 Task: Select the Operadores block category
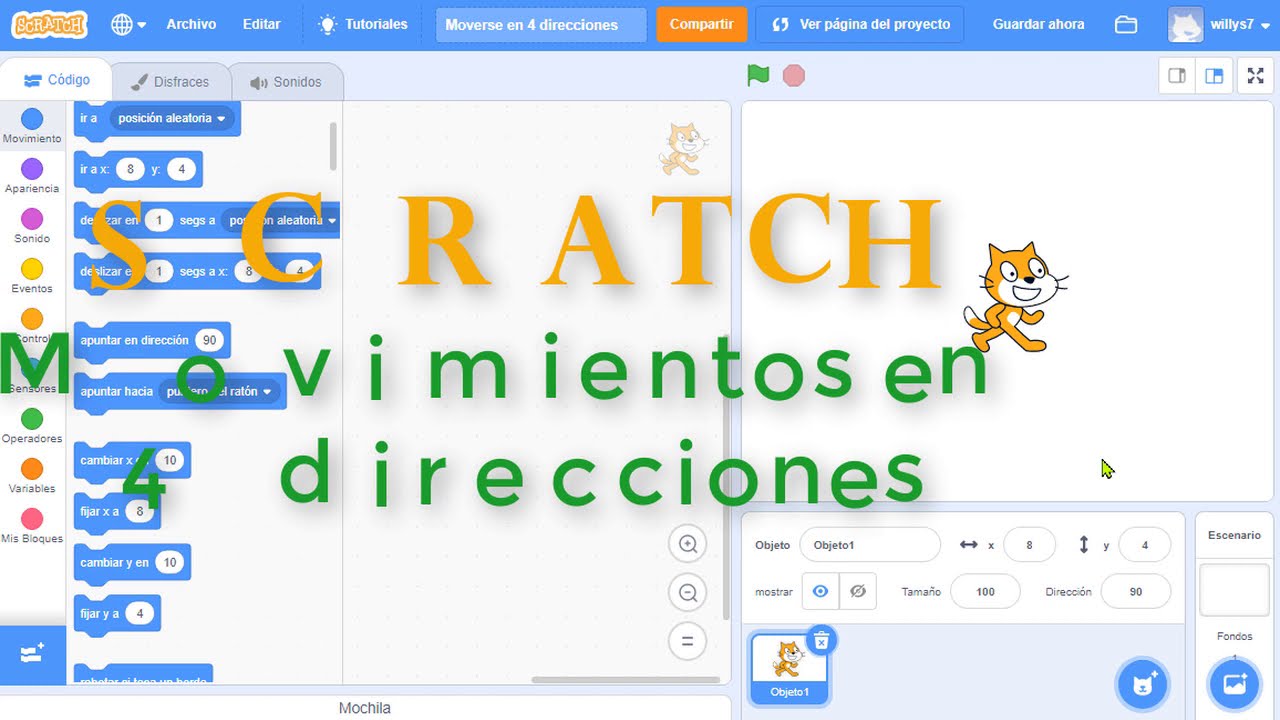32,427
